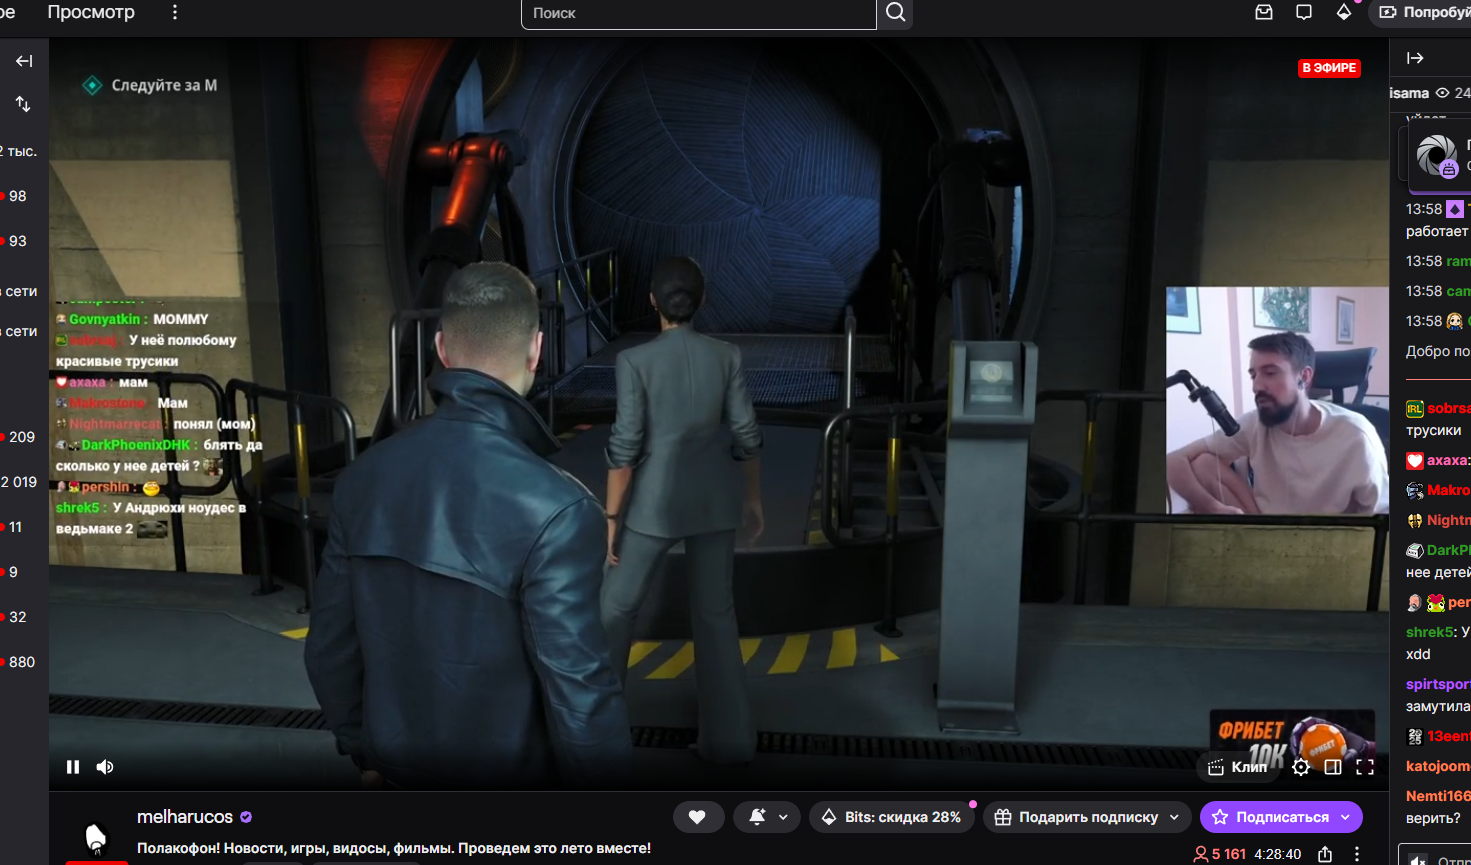The image size is (1471, 865).
Task: Focus the Поиск search field
Action: click(699, 13)
